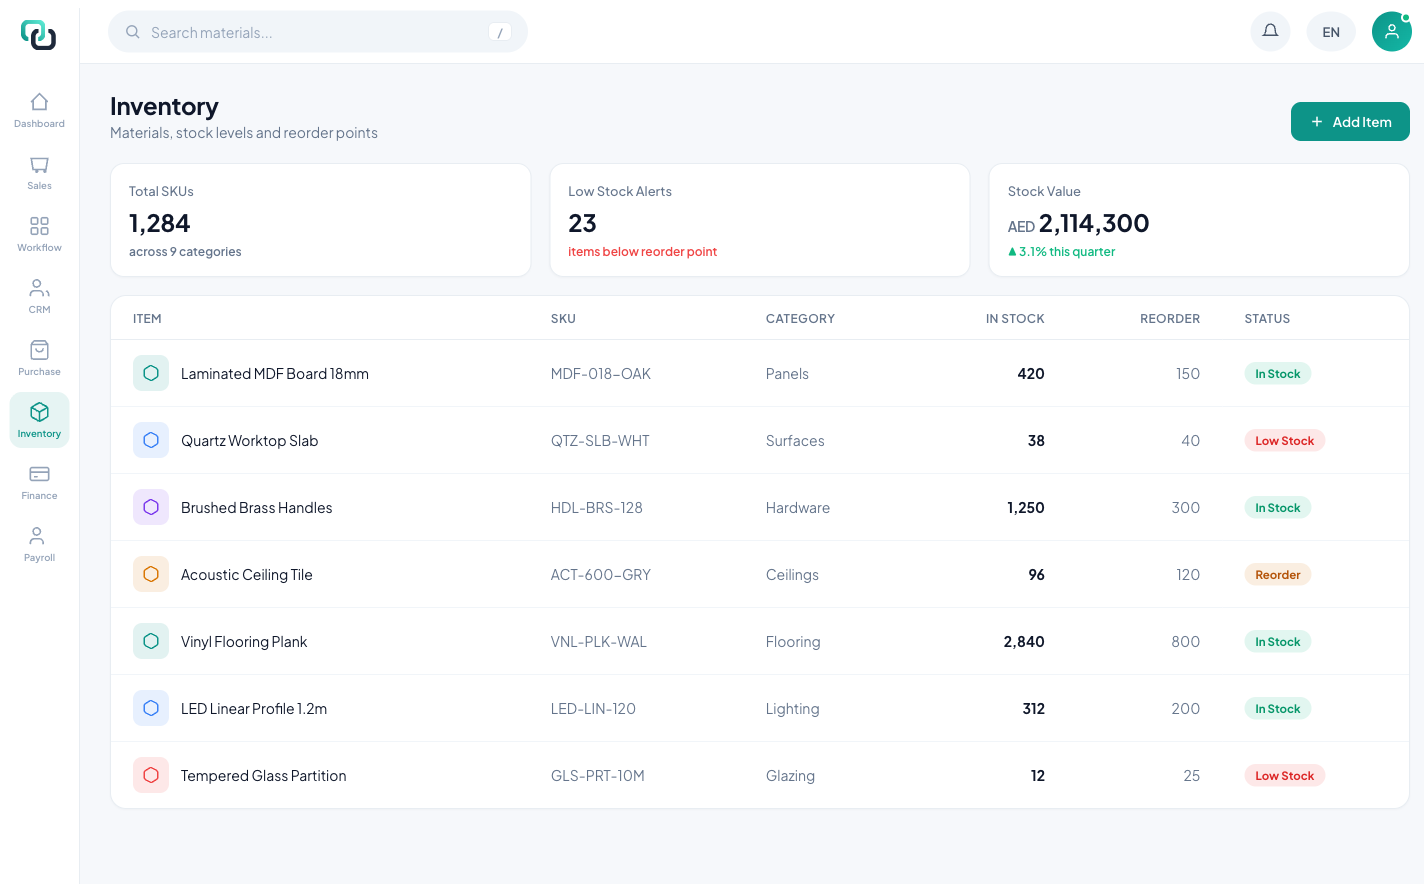The height and width of the screenshot is (884, 1424).
Task: Sort by the SKU column header
Action: [x=563, y=319]
